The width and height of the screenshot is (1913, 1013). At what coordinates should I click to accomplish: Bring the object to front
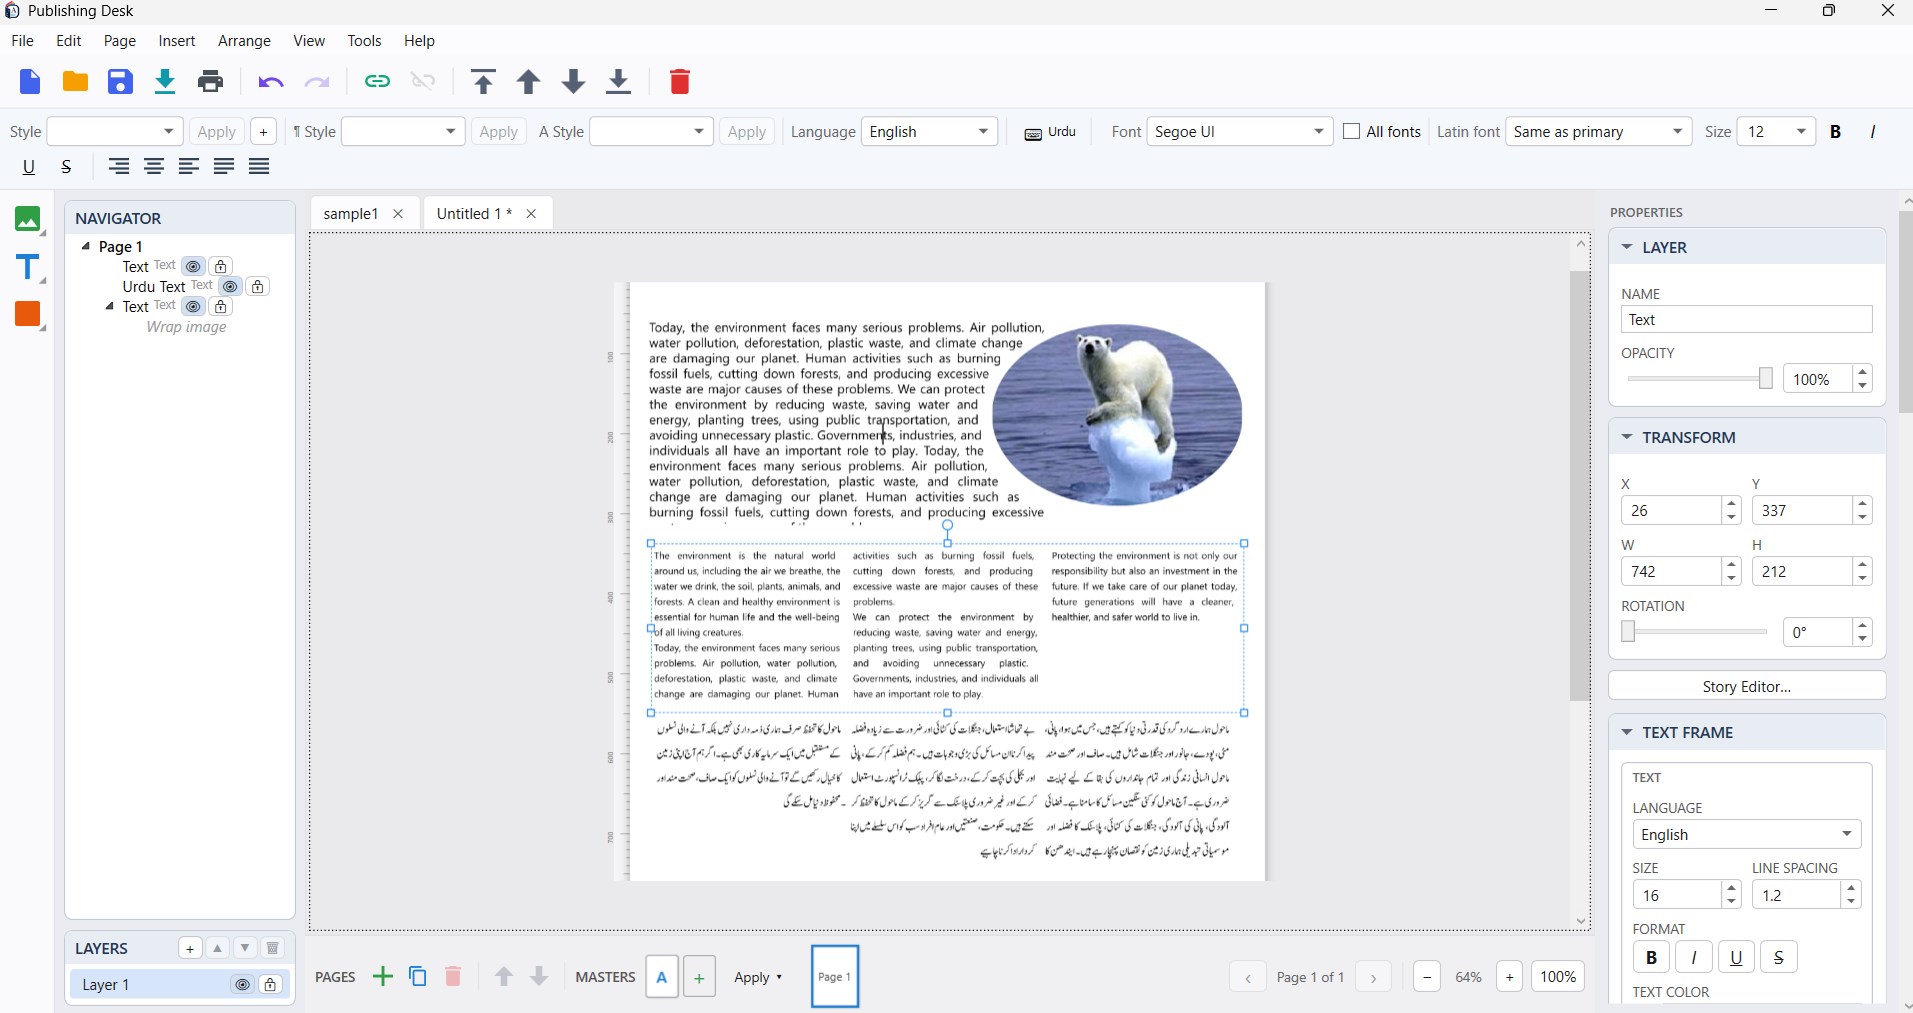[484, 82]
